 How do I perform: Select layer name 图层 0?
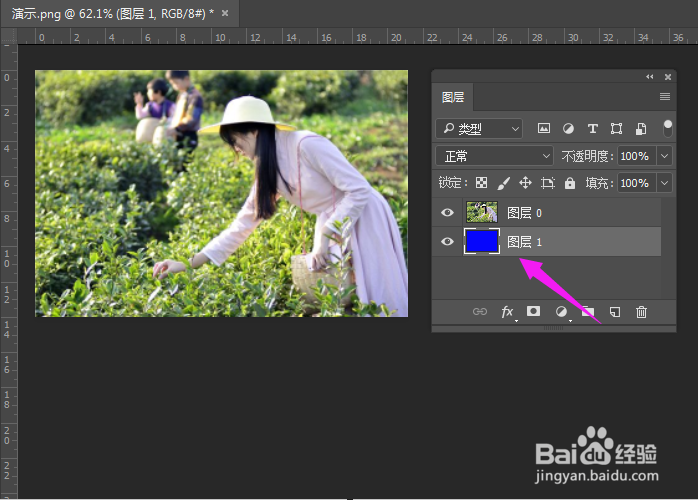524,213
